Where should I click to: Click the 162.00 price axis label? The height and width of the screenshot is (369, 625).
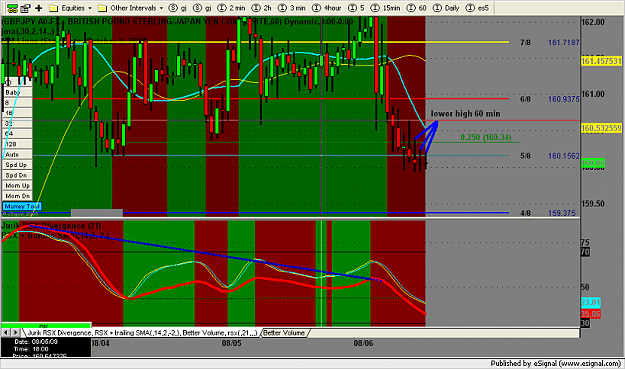point(593,22)
